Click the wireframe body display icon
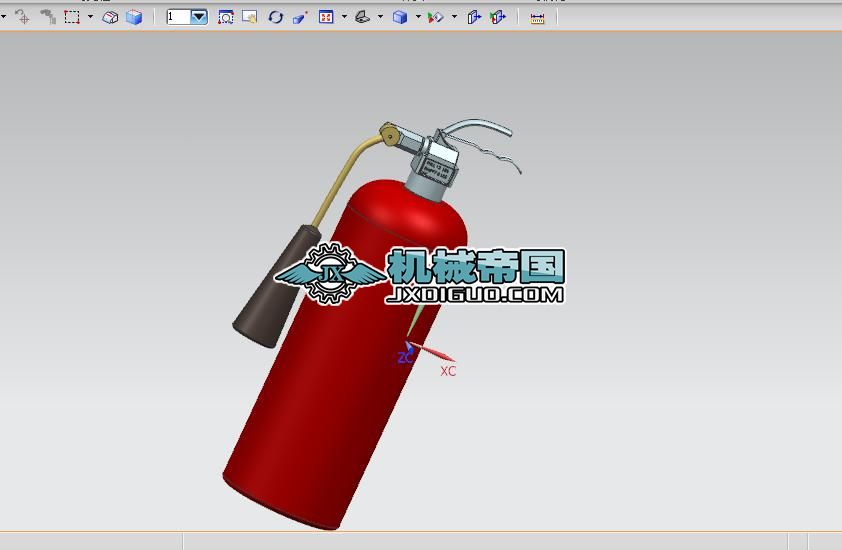The height and width of the screenshot is (550, 842). pos(110,18)
